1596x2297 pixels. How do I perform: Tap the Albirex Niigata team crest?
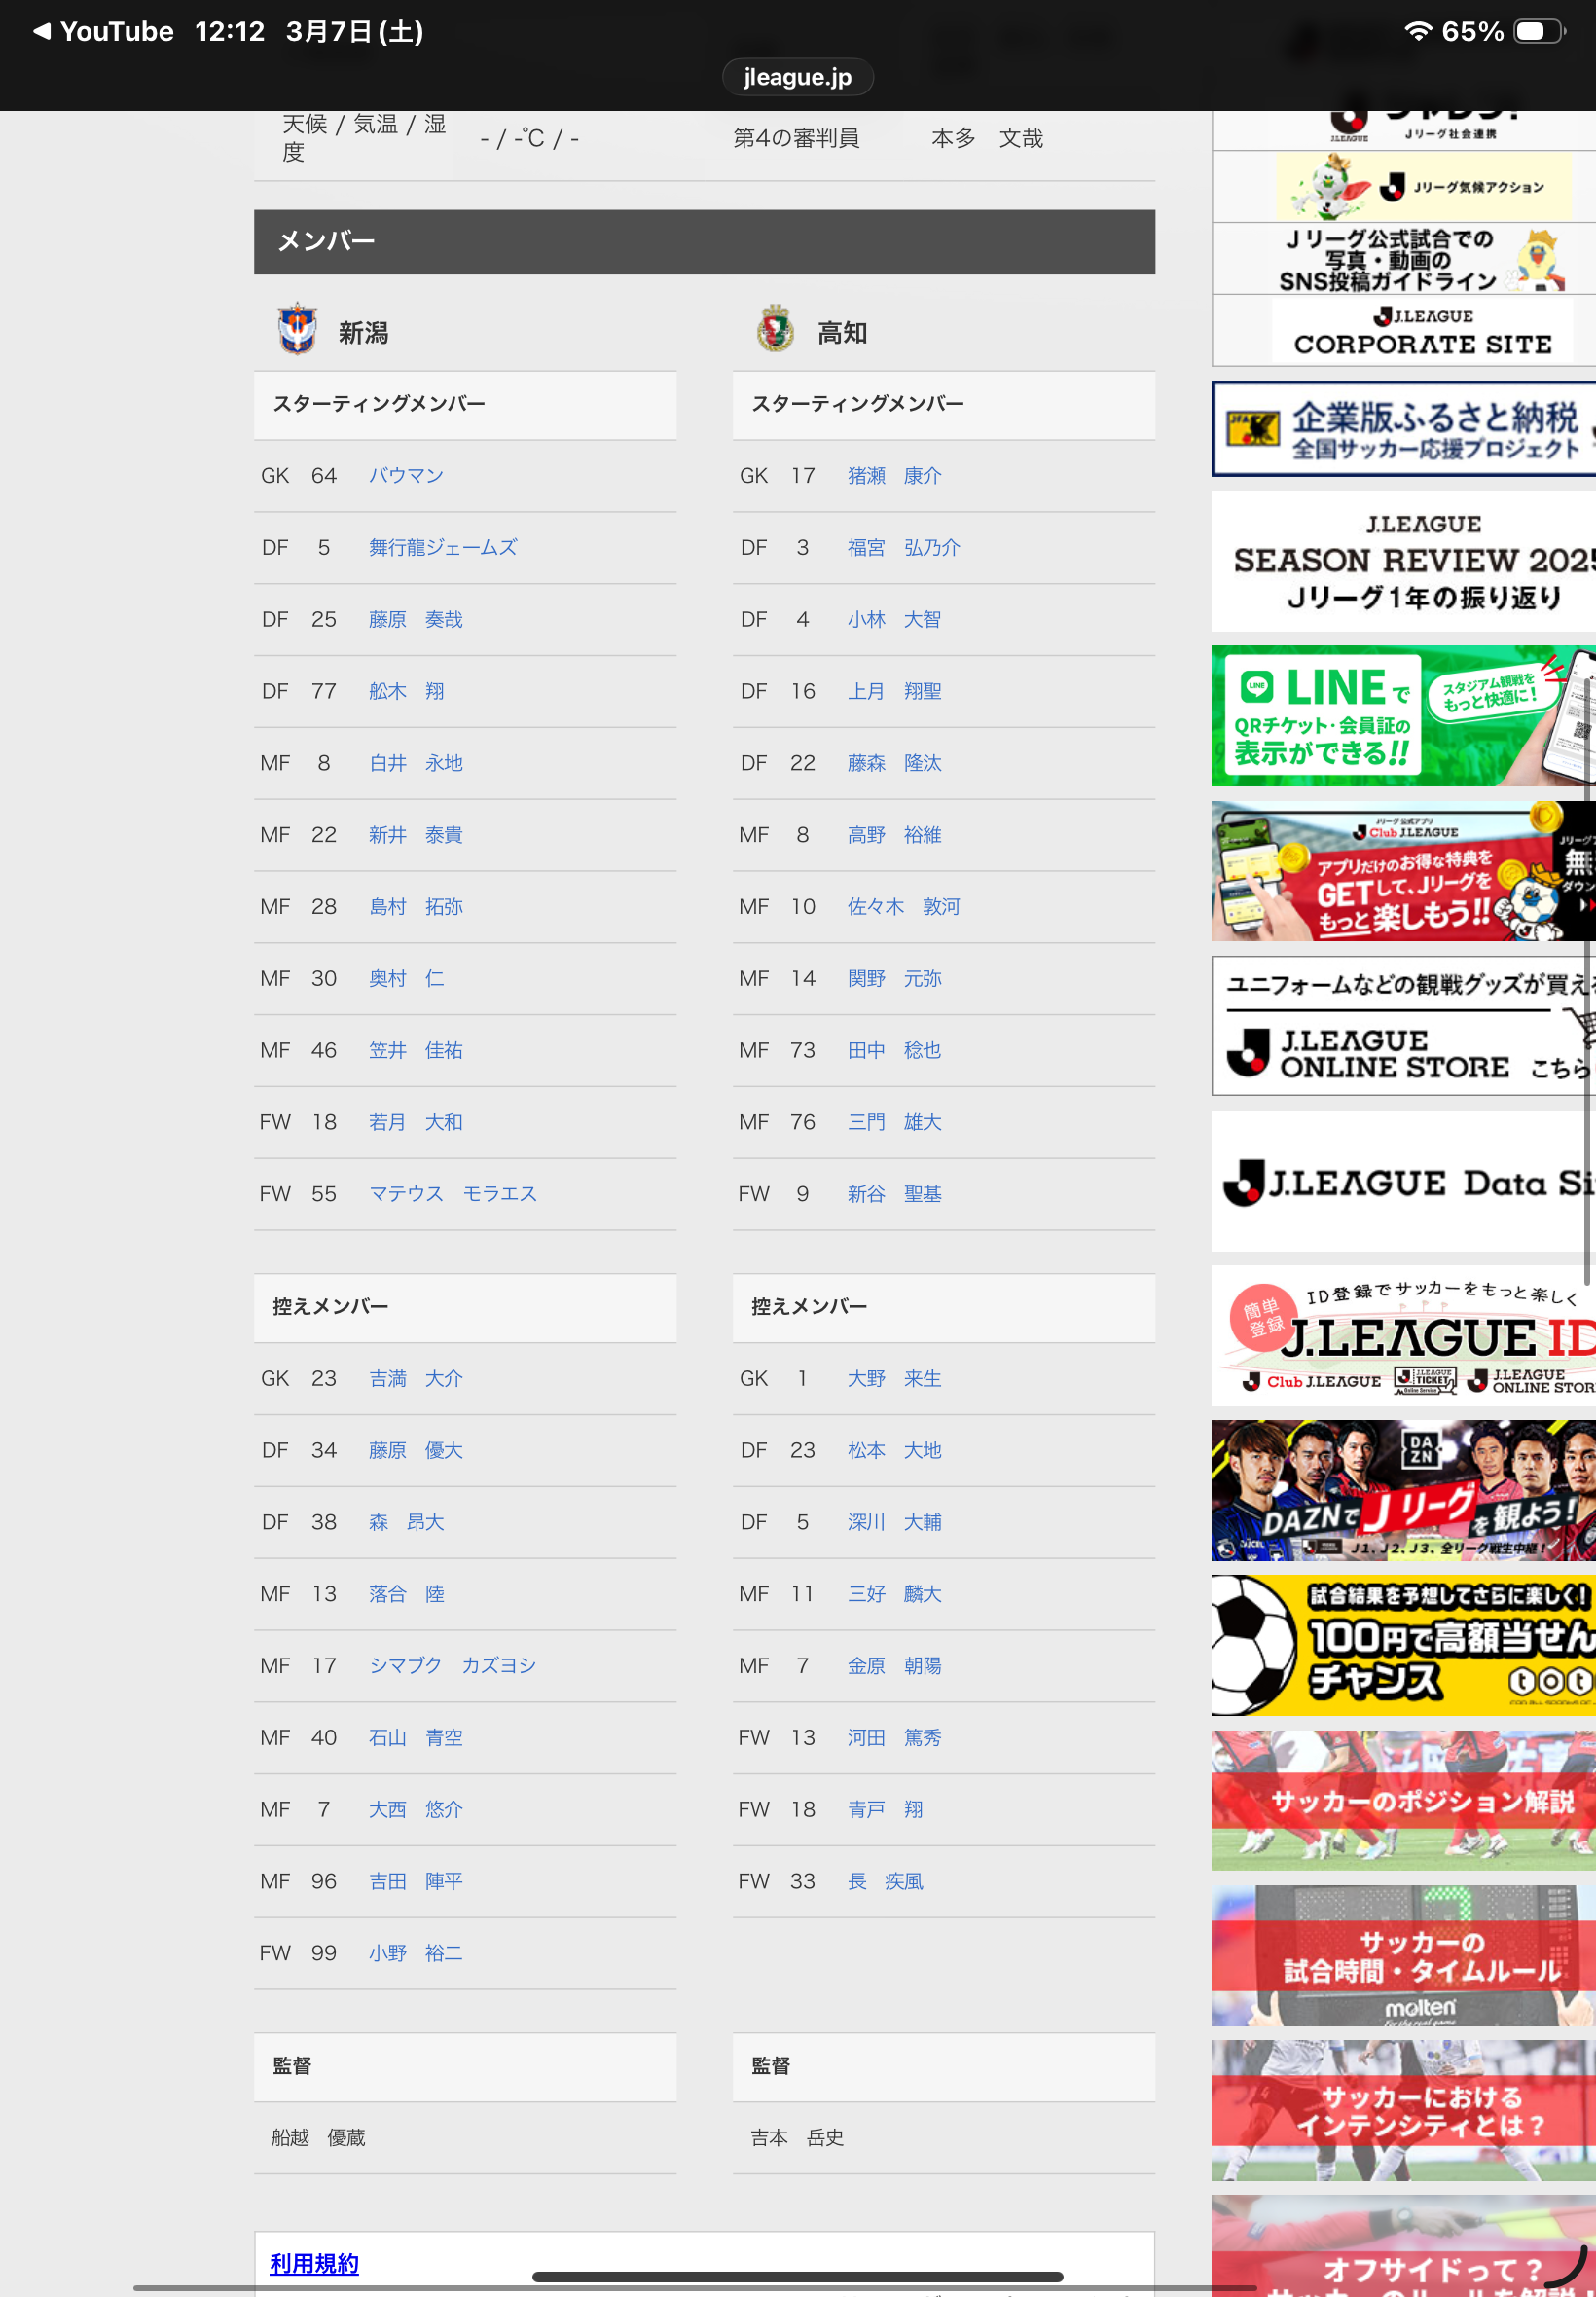pos(297,330)
